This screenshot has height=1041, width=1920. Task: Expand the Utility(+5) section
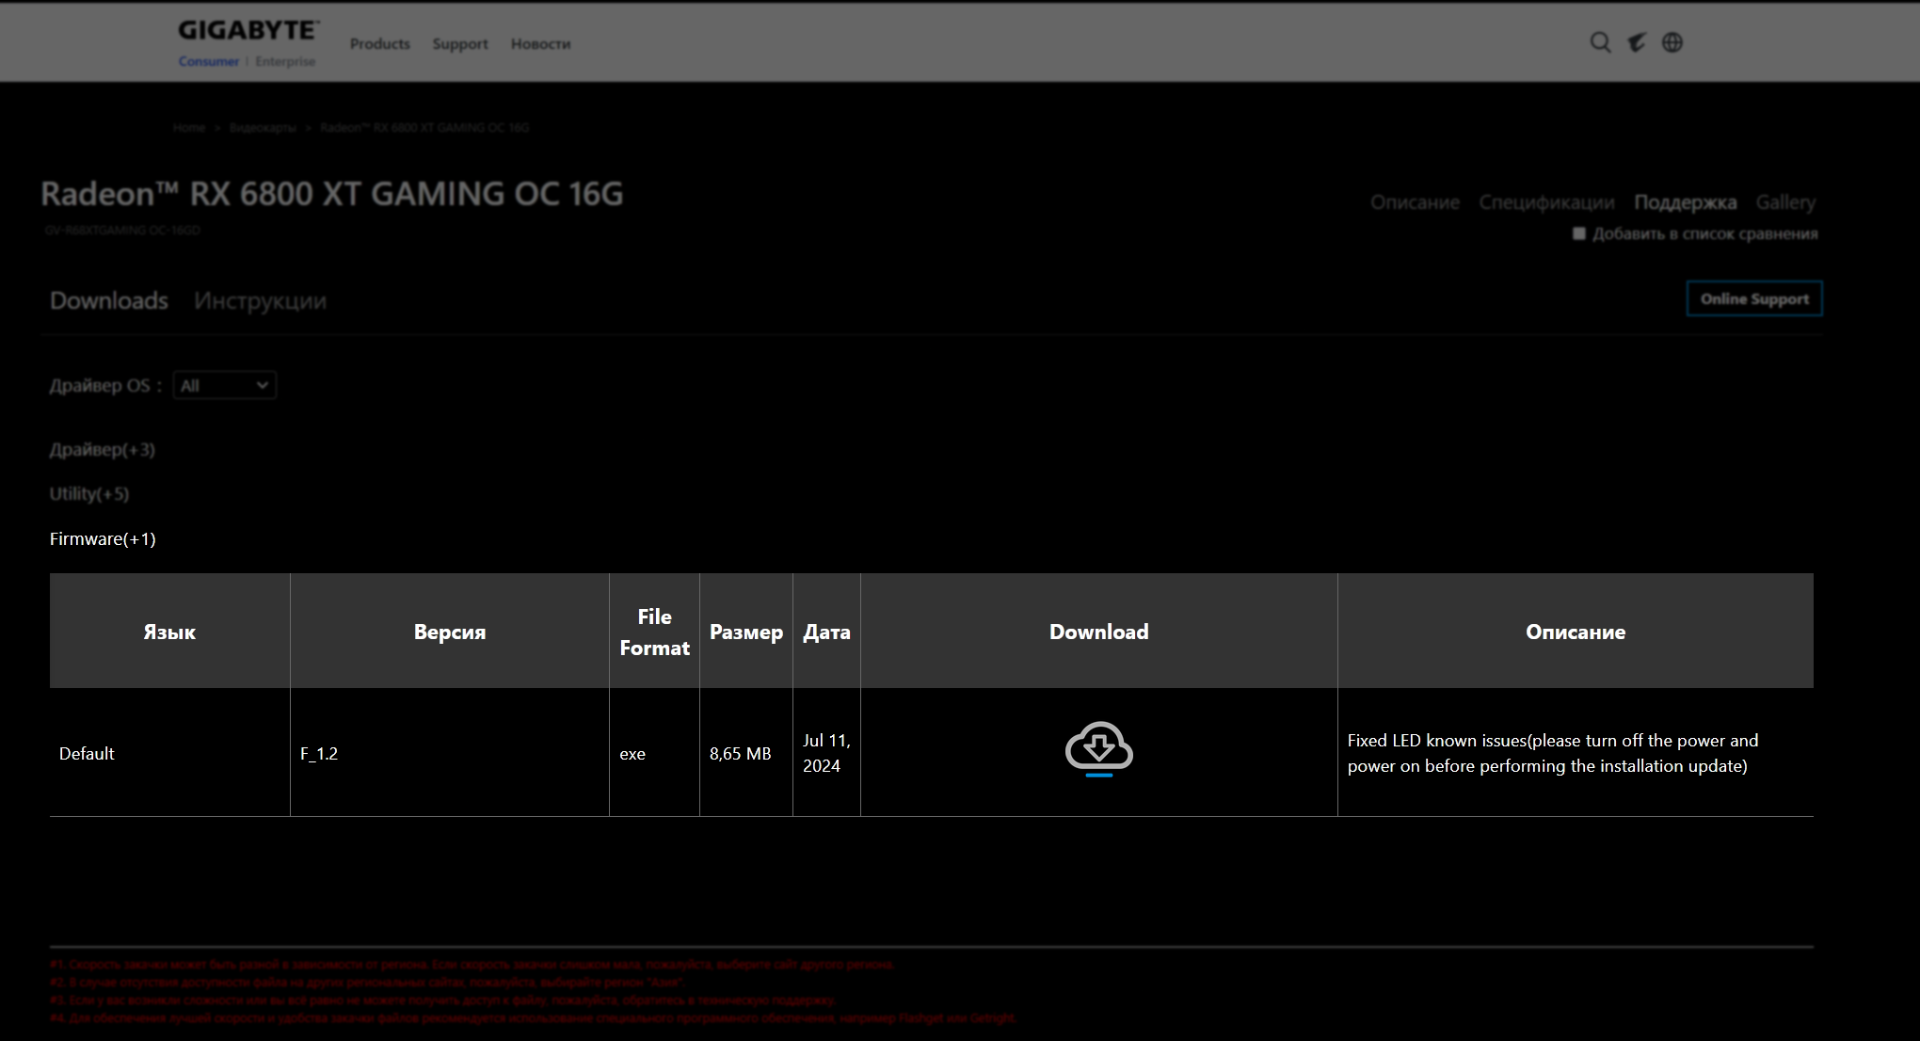click(x=89, y=494)
